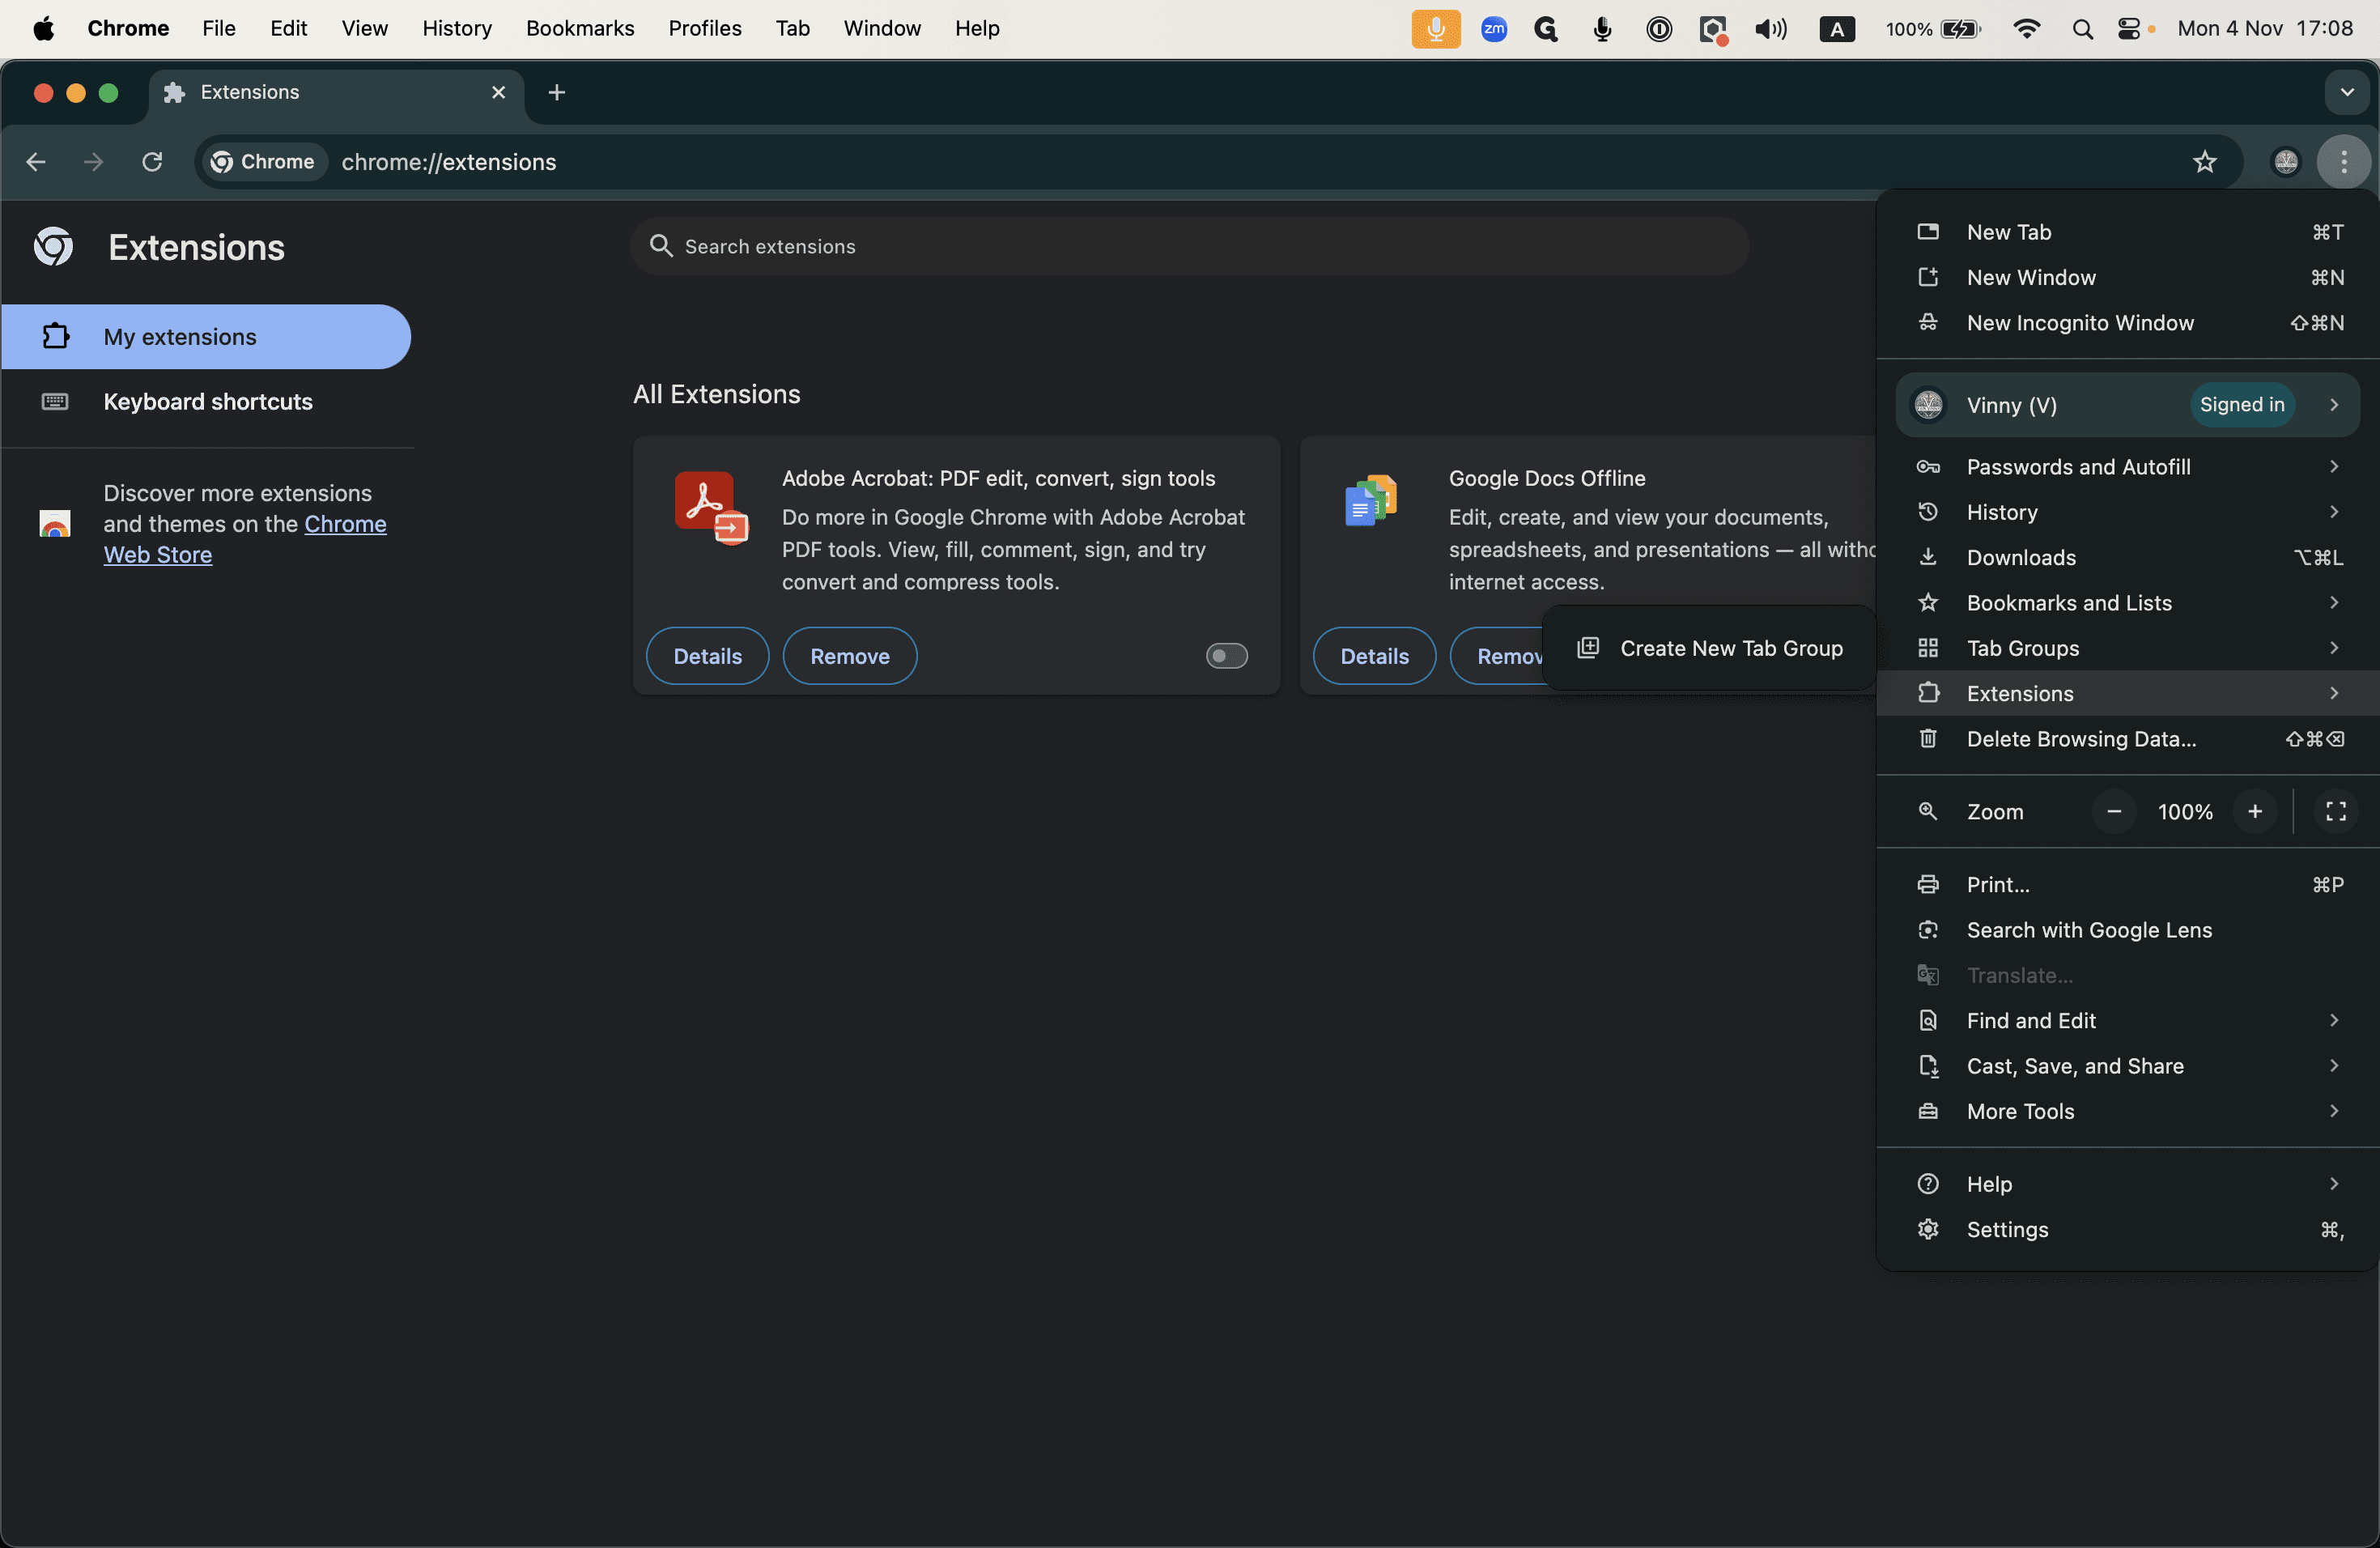Open the volume control in the menu bar
Viewport: 2380px width, 1548px height.
(x=1771, y=29)
